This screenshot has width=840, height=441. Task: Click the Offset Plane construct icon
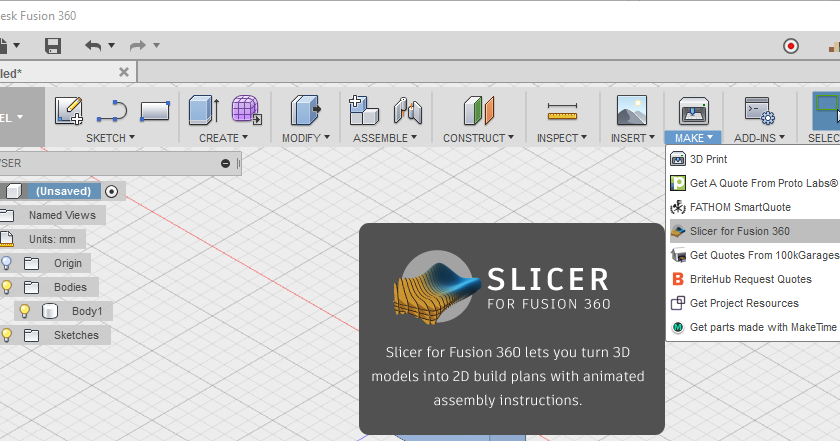[x=478, y=111]
